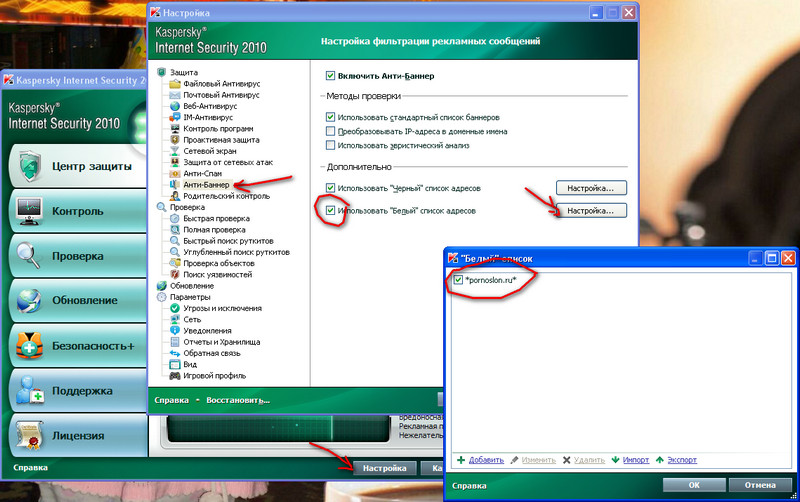Viewport: 800px width, 502px height.
Task: Click the Отчеты и Хранилища icon
Action: coord(175,342)
